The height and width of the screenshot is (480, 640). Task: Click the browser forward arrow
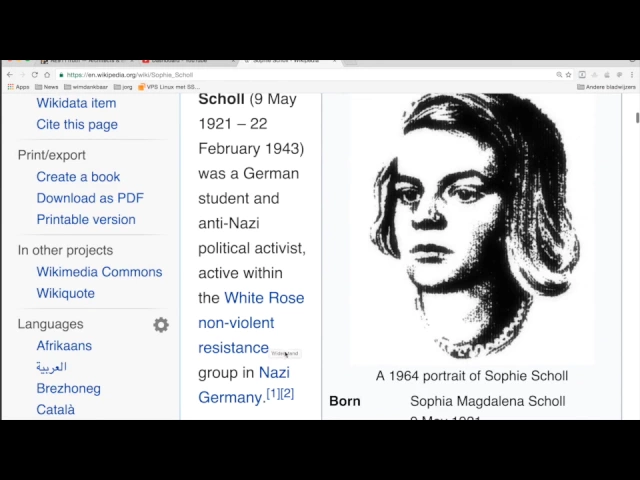(x=22, y=75)
